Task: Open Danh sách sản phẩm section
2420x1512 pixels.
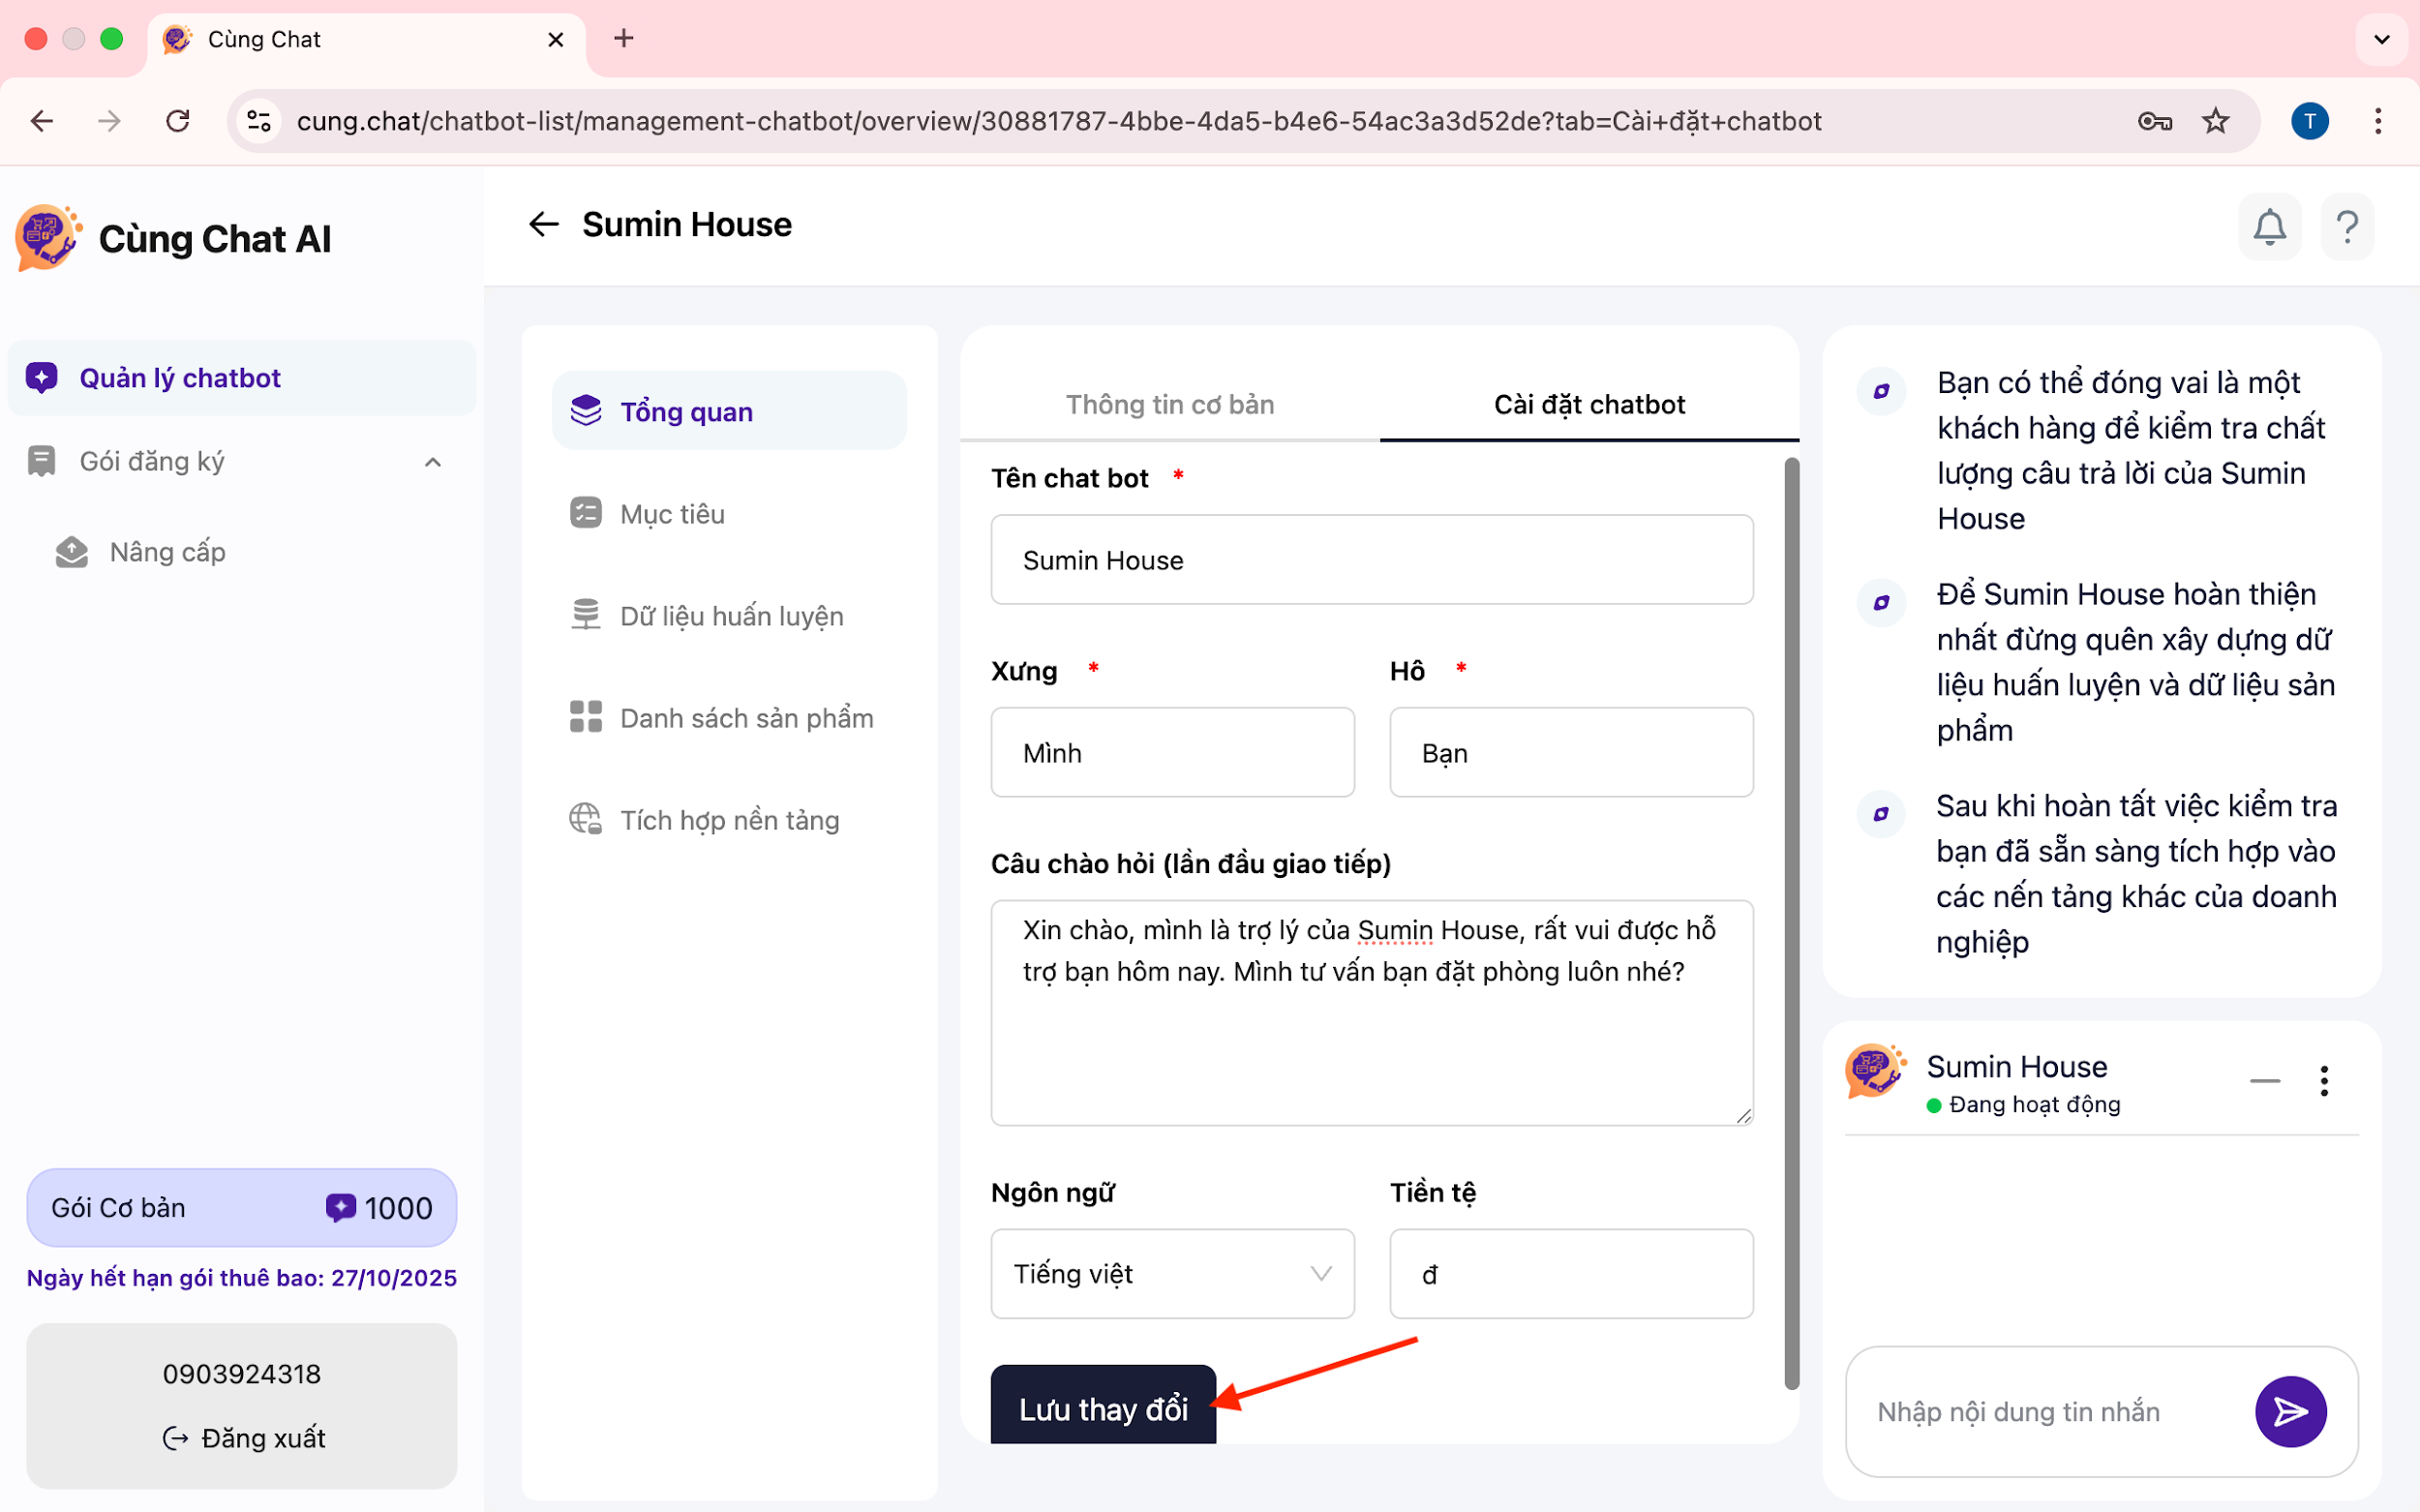Action: point(746,718)
